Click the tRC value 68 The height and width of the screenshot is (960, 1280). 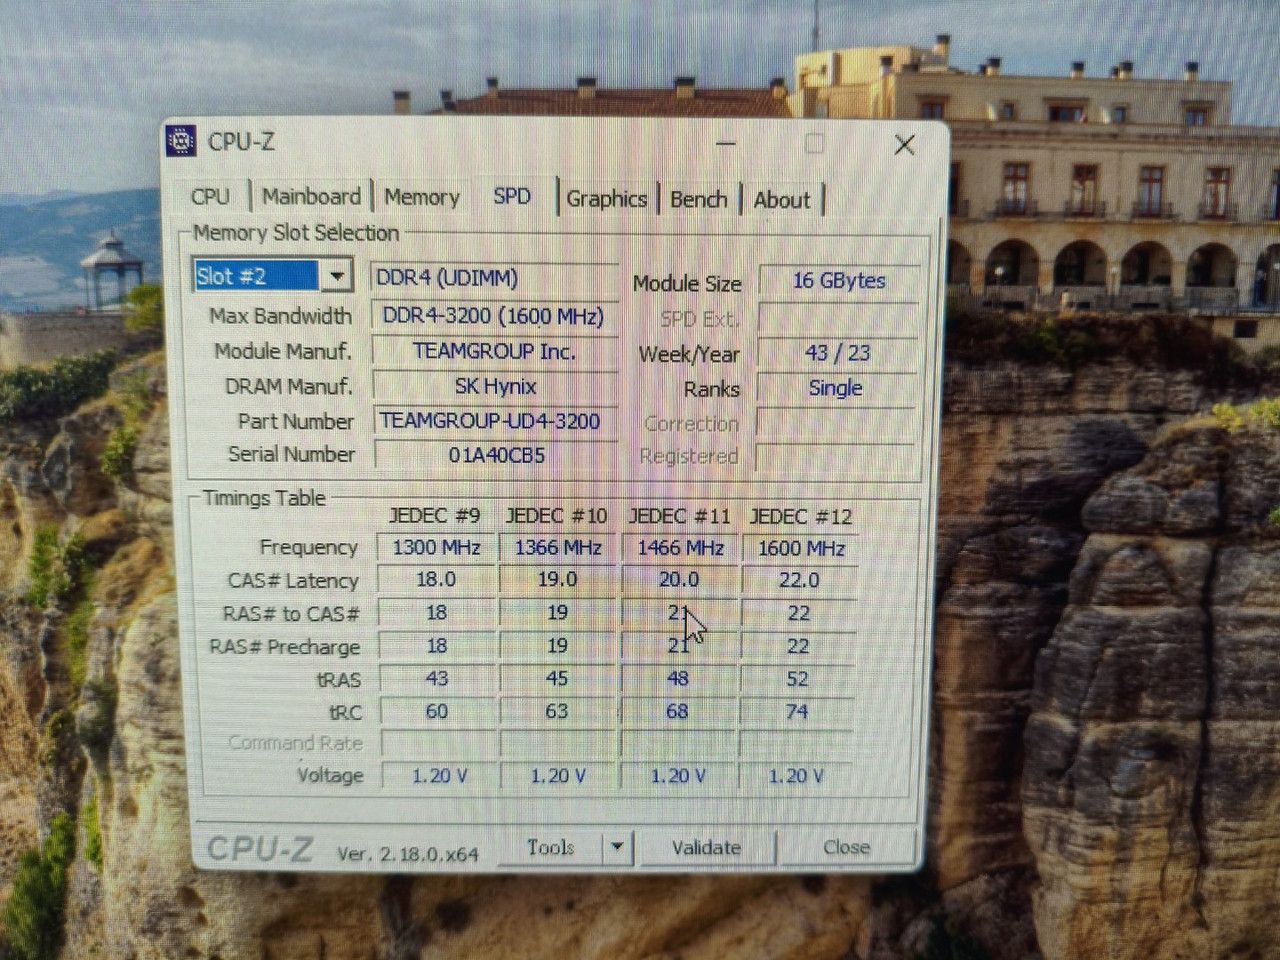pos(677,711)
